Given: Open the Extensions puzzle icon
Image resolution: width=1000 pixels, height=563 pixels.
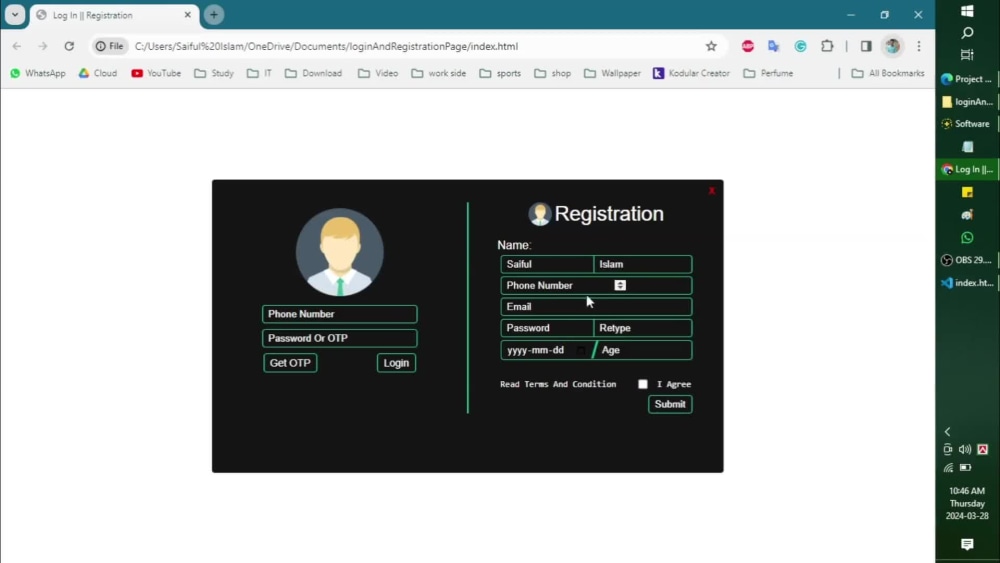Looking at the screenshot, I should tap(827, 46).
